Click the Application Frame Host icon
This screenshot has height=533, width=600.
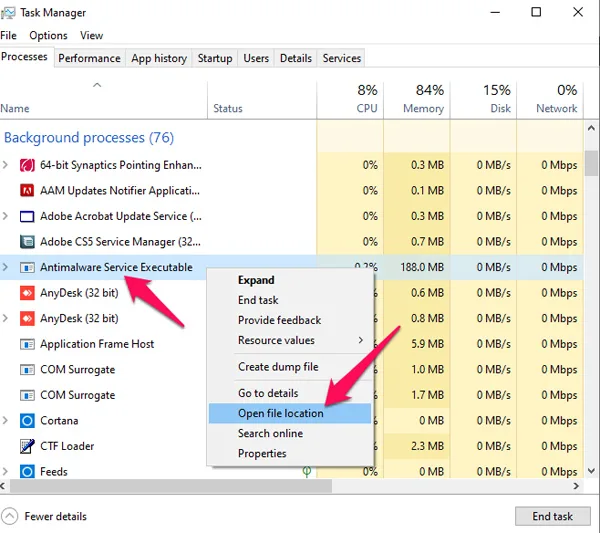click(27, 344)
